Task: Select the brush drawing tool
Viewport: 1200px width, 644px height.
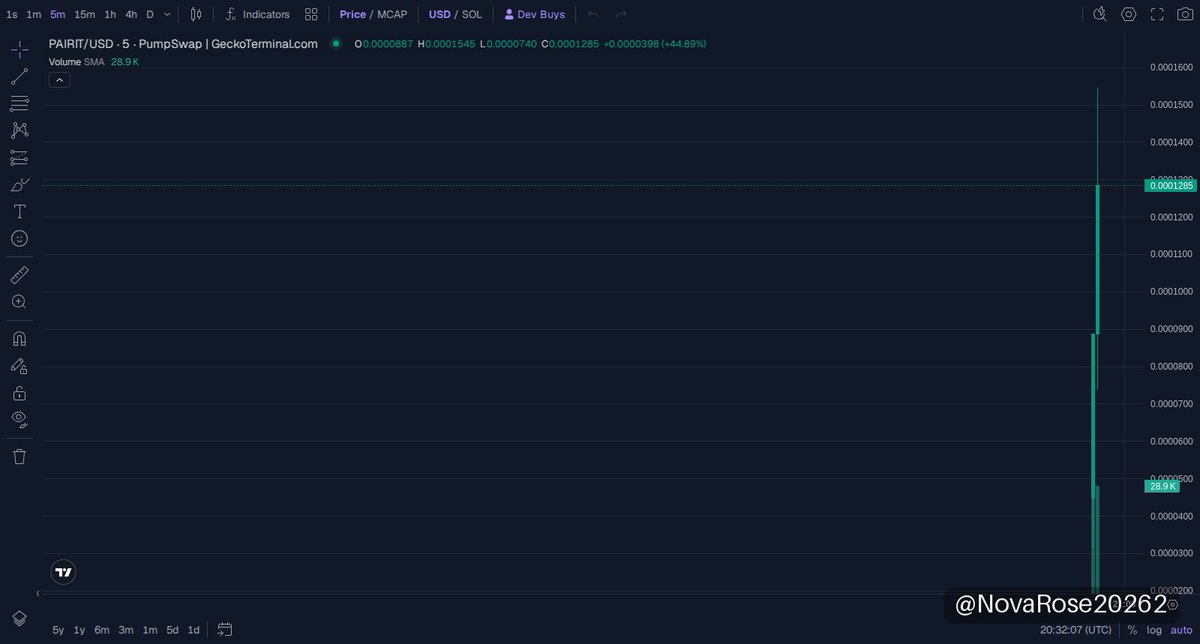Action: [x=19, y=185]
